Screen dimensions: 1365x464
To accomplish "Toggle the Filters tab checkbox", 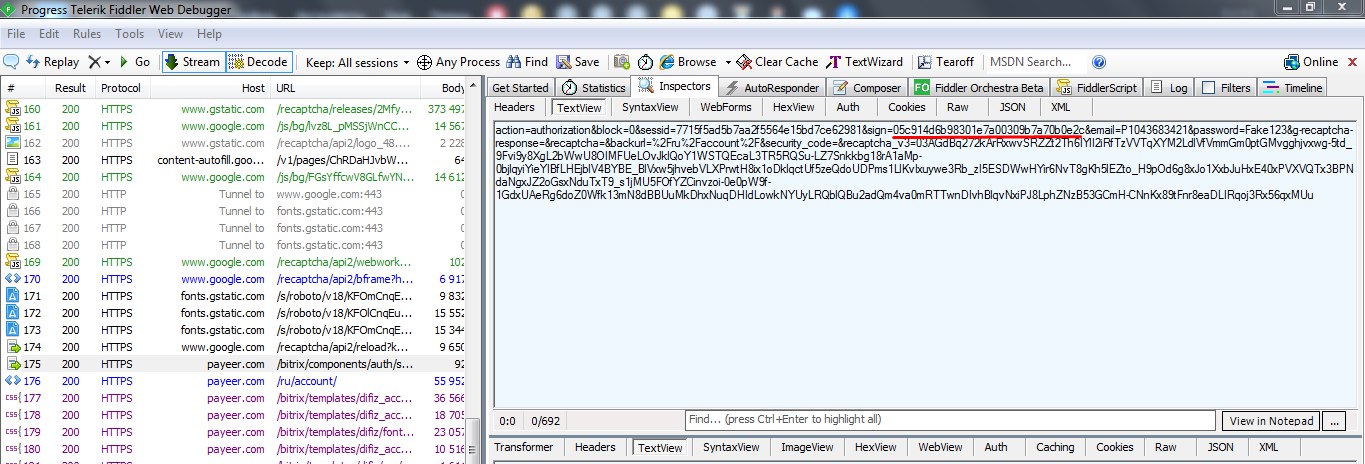I will [x=1208, y=88].
